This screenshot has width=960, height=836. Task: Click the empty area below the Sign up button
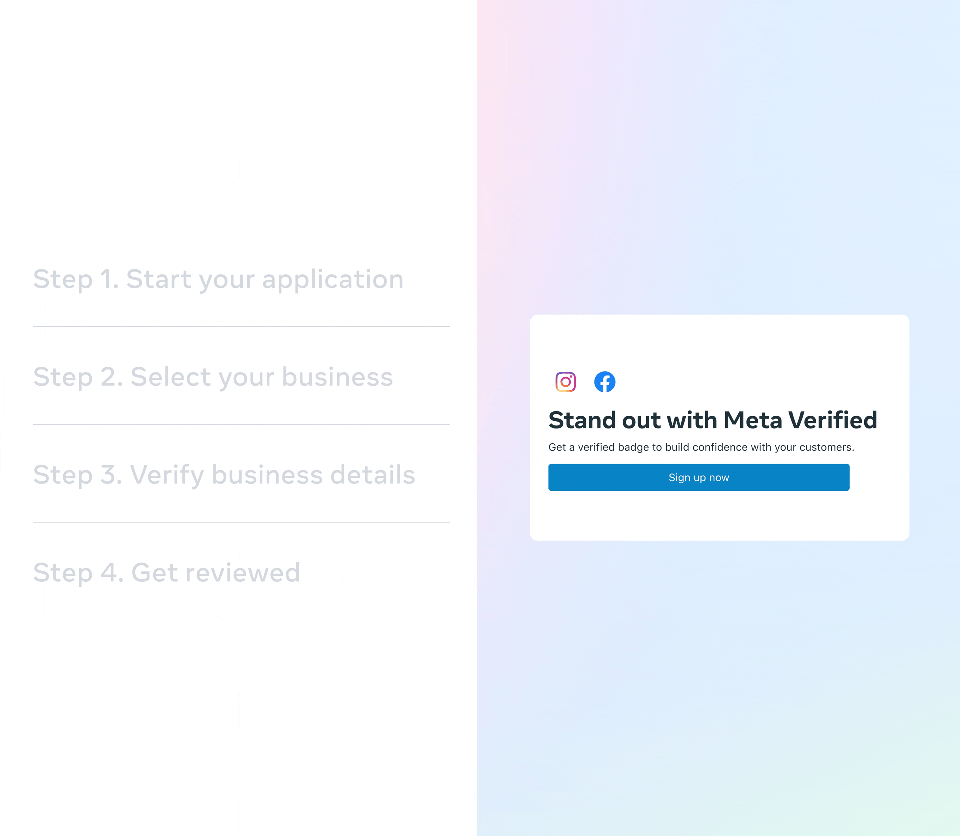click(700, 515)
